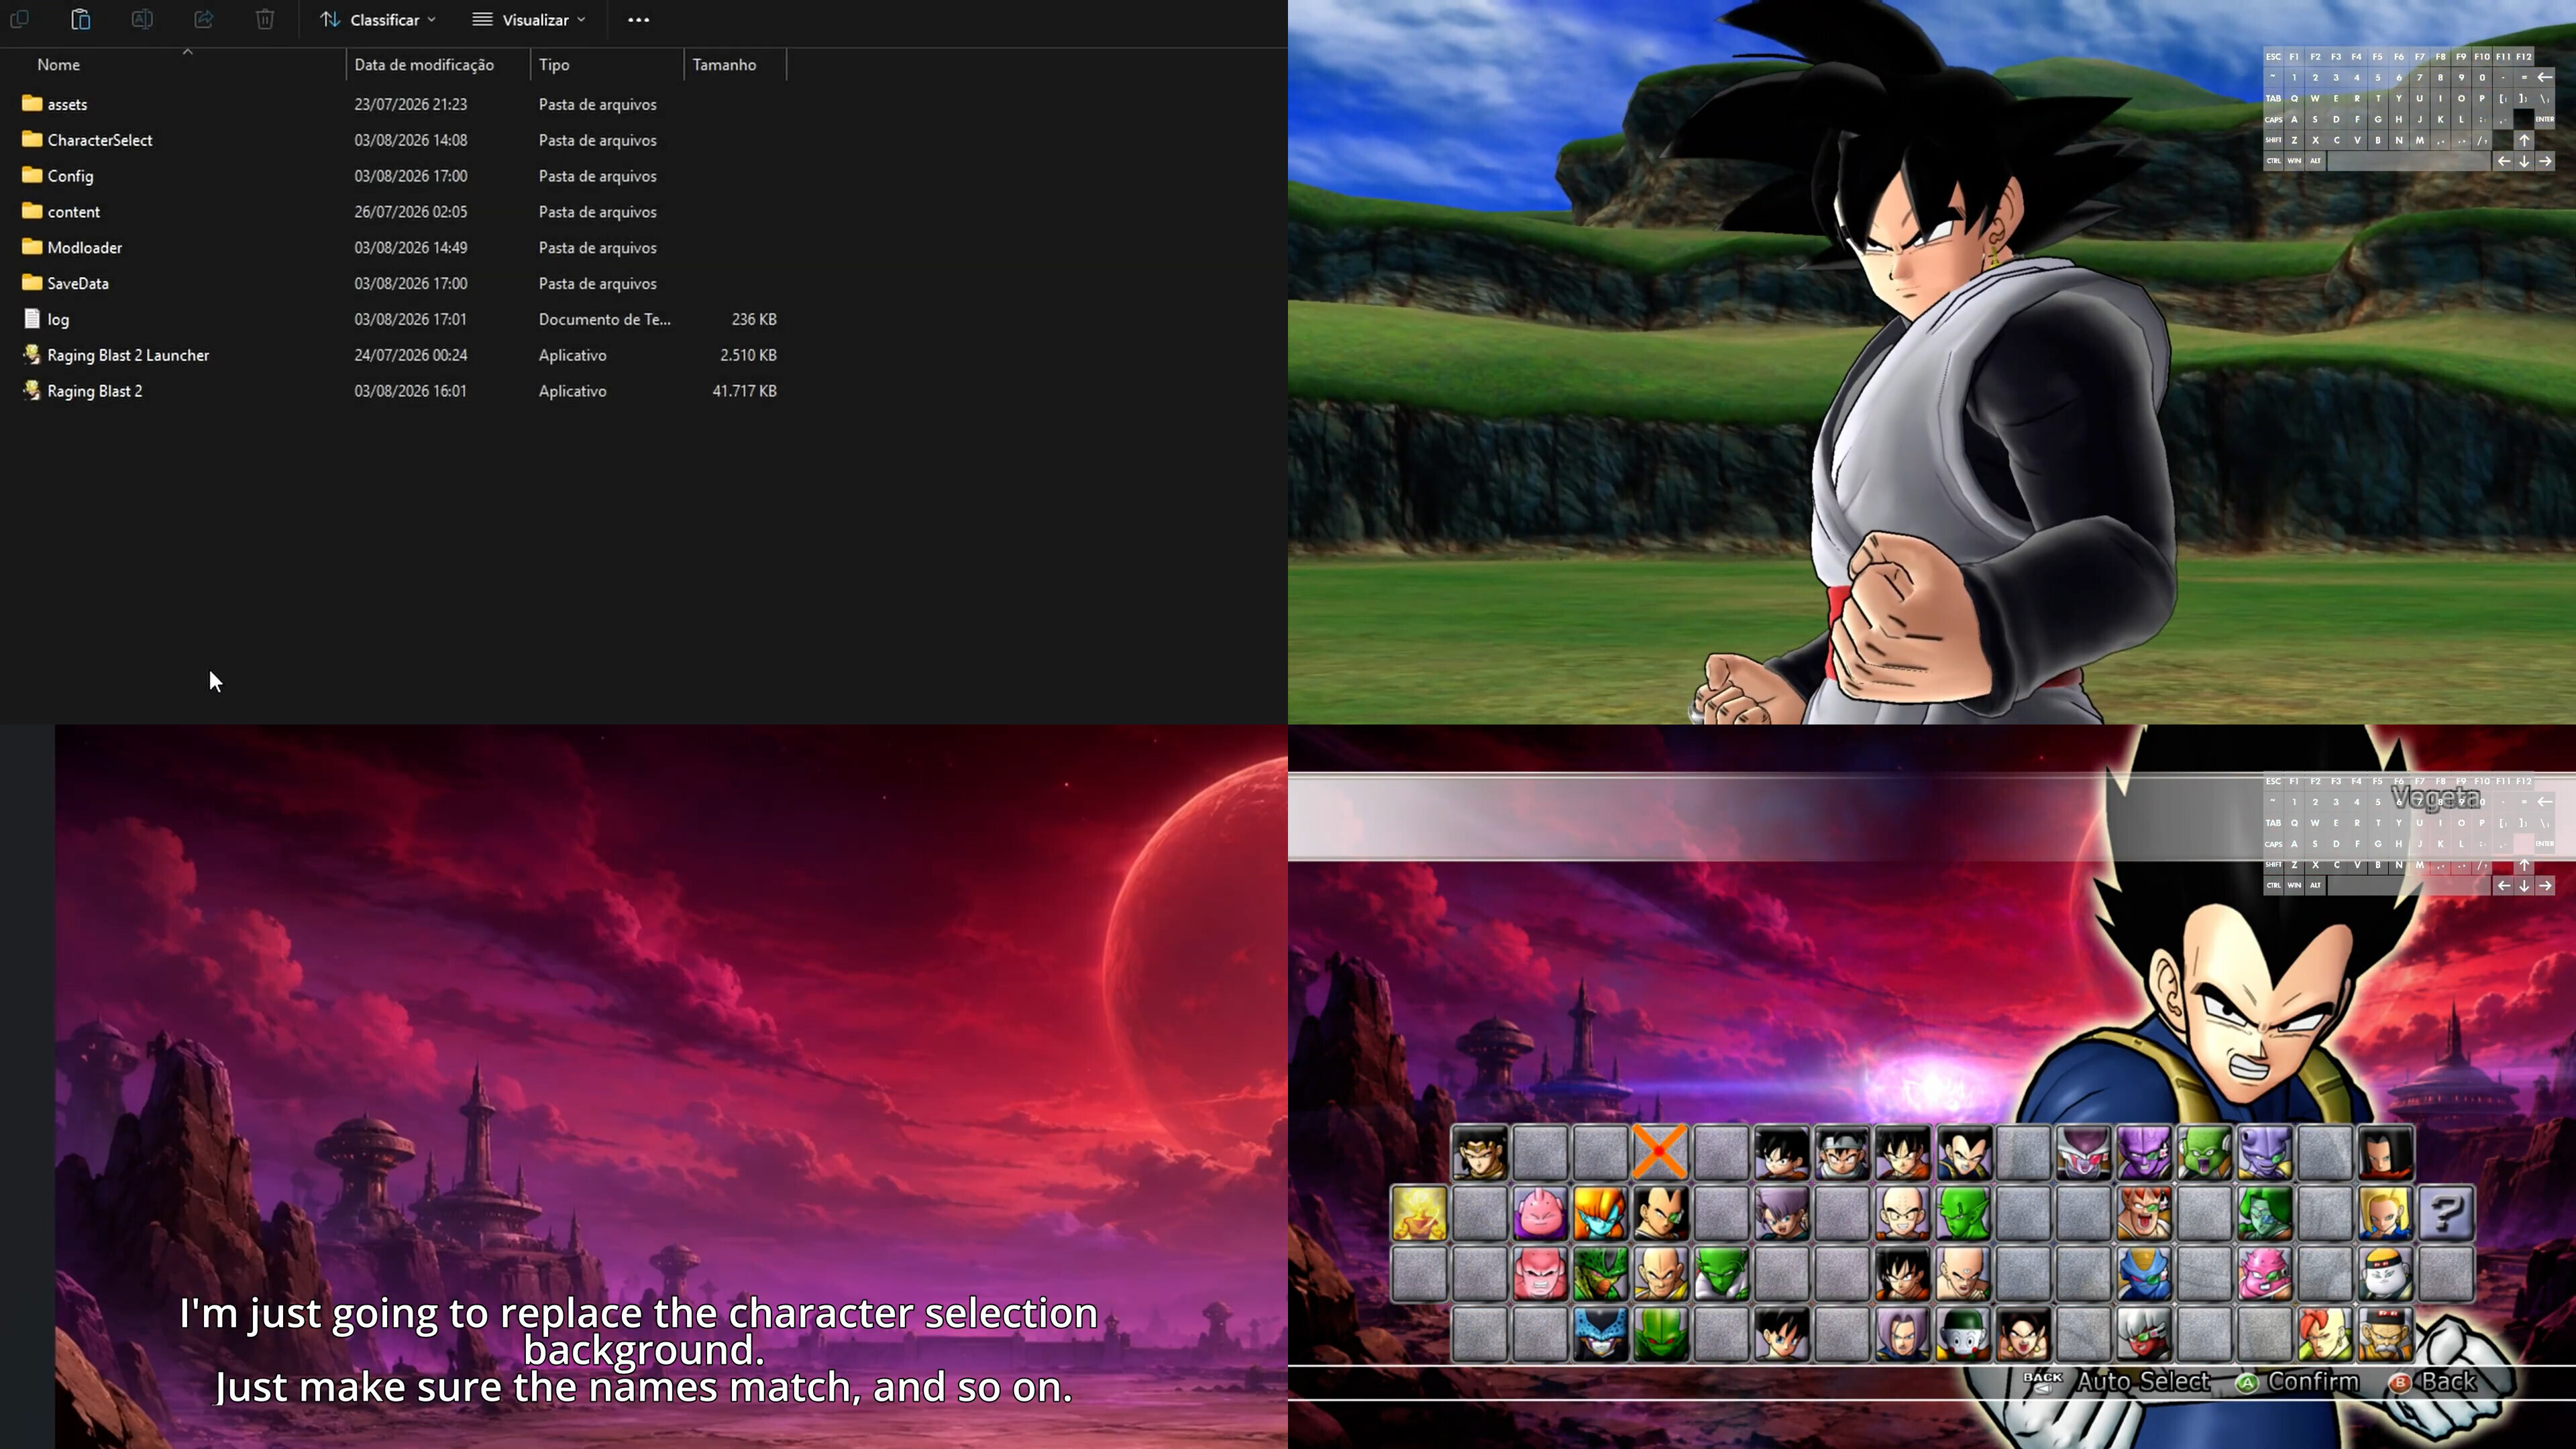Open the three-dot more options menu

click(x=638, y=19)
